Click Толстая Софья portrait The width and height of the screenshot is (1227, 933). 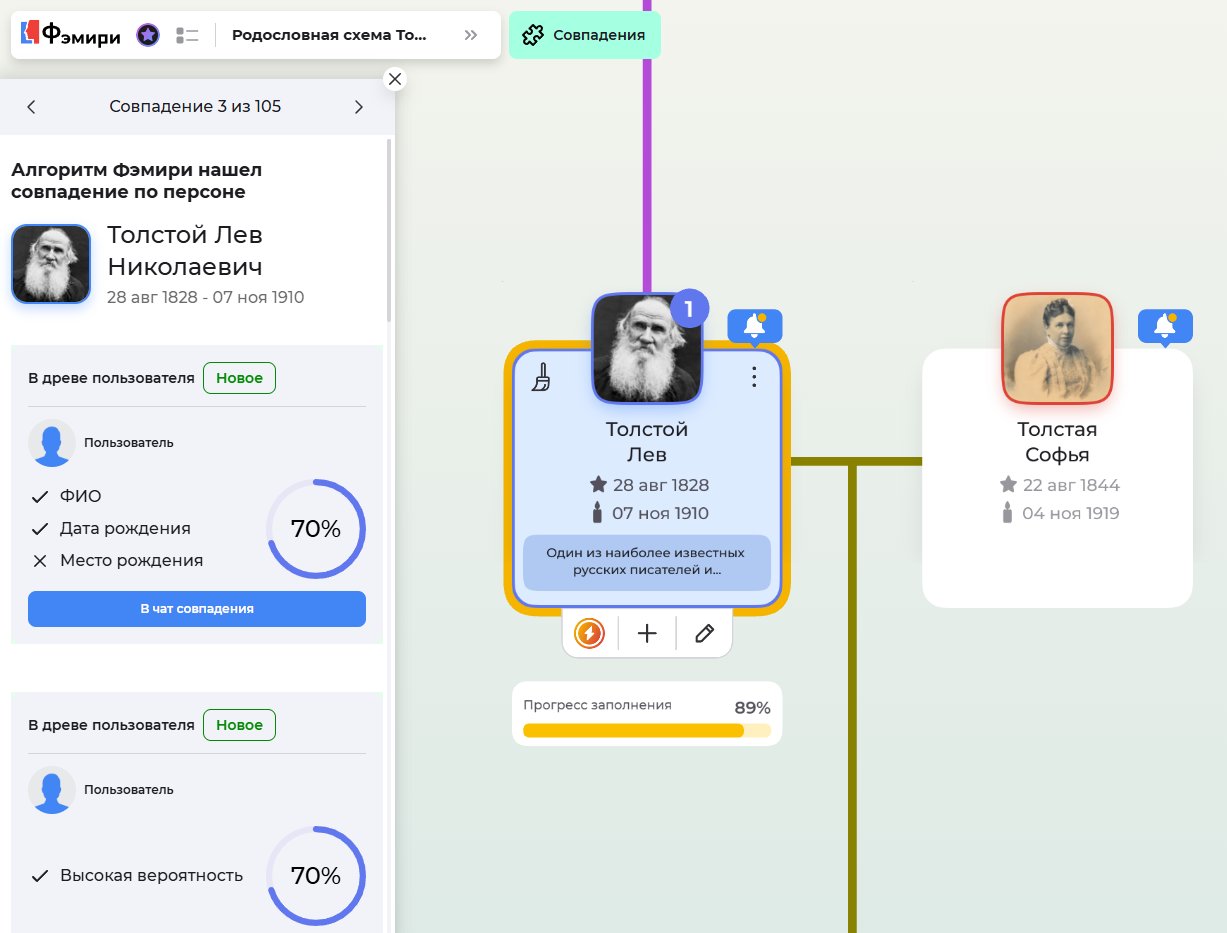1057,348
